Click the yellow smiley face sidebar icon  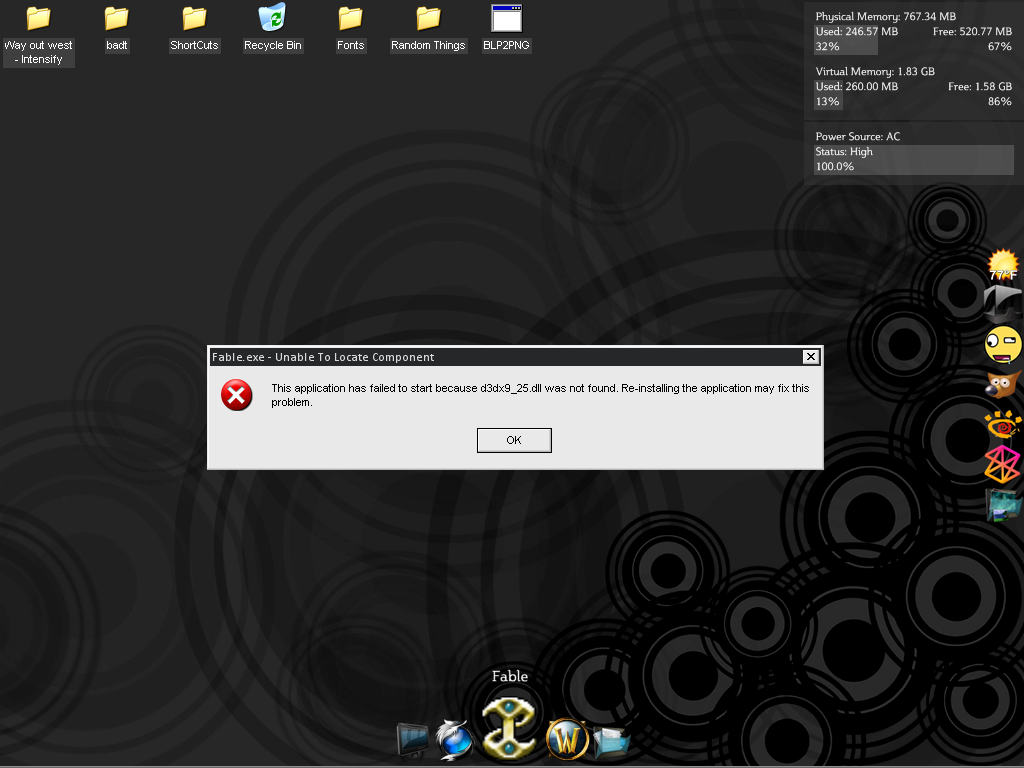[1002, 344]
